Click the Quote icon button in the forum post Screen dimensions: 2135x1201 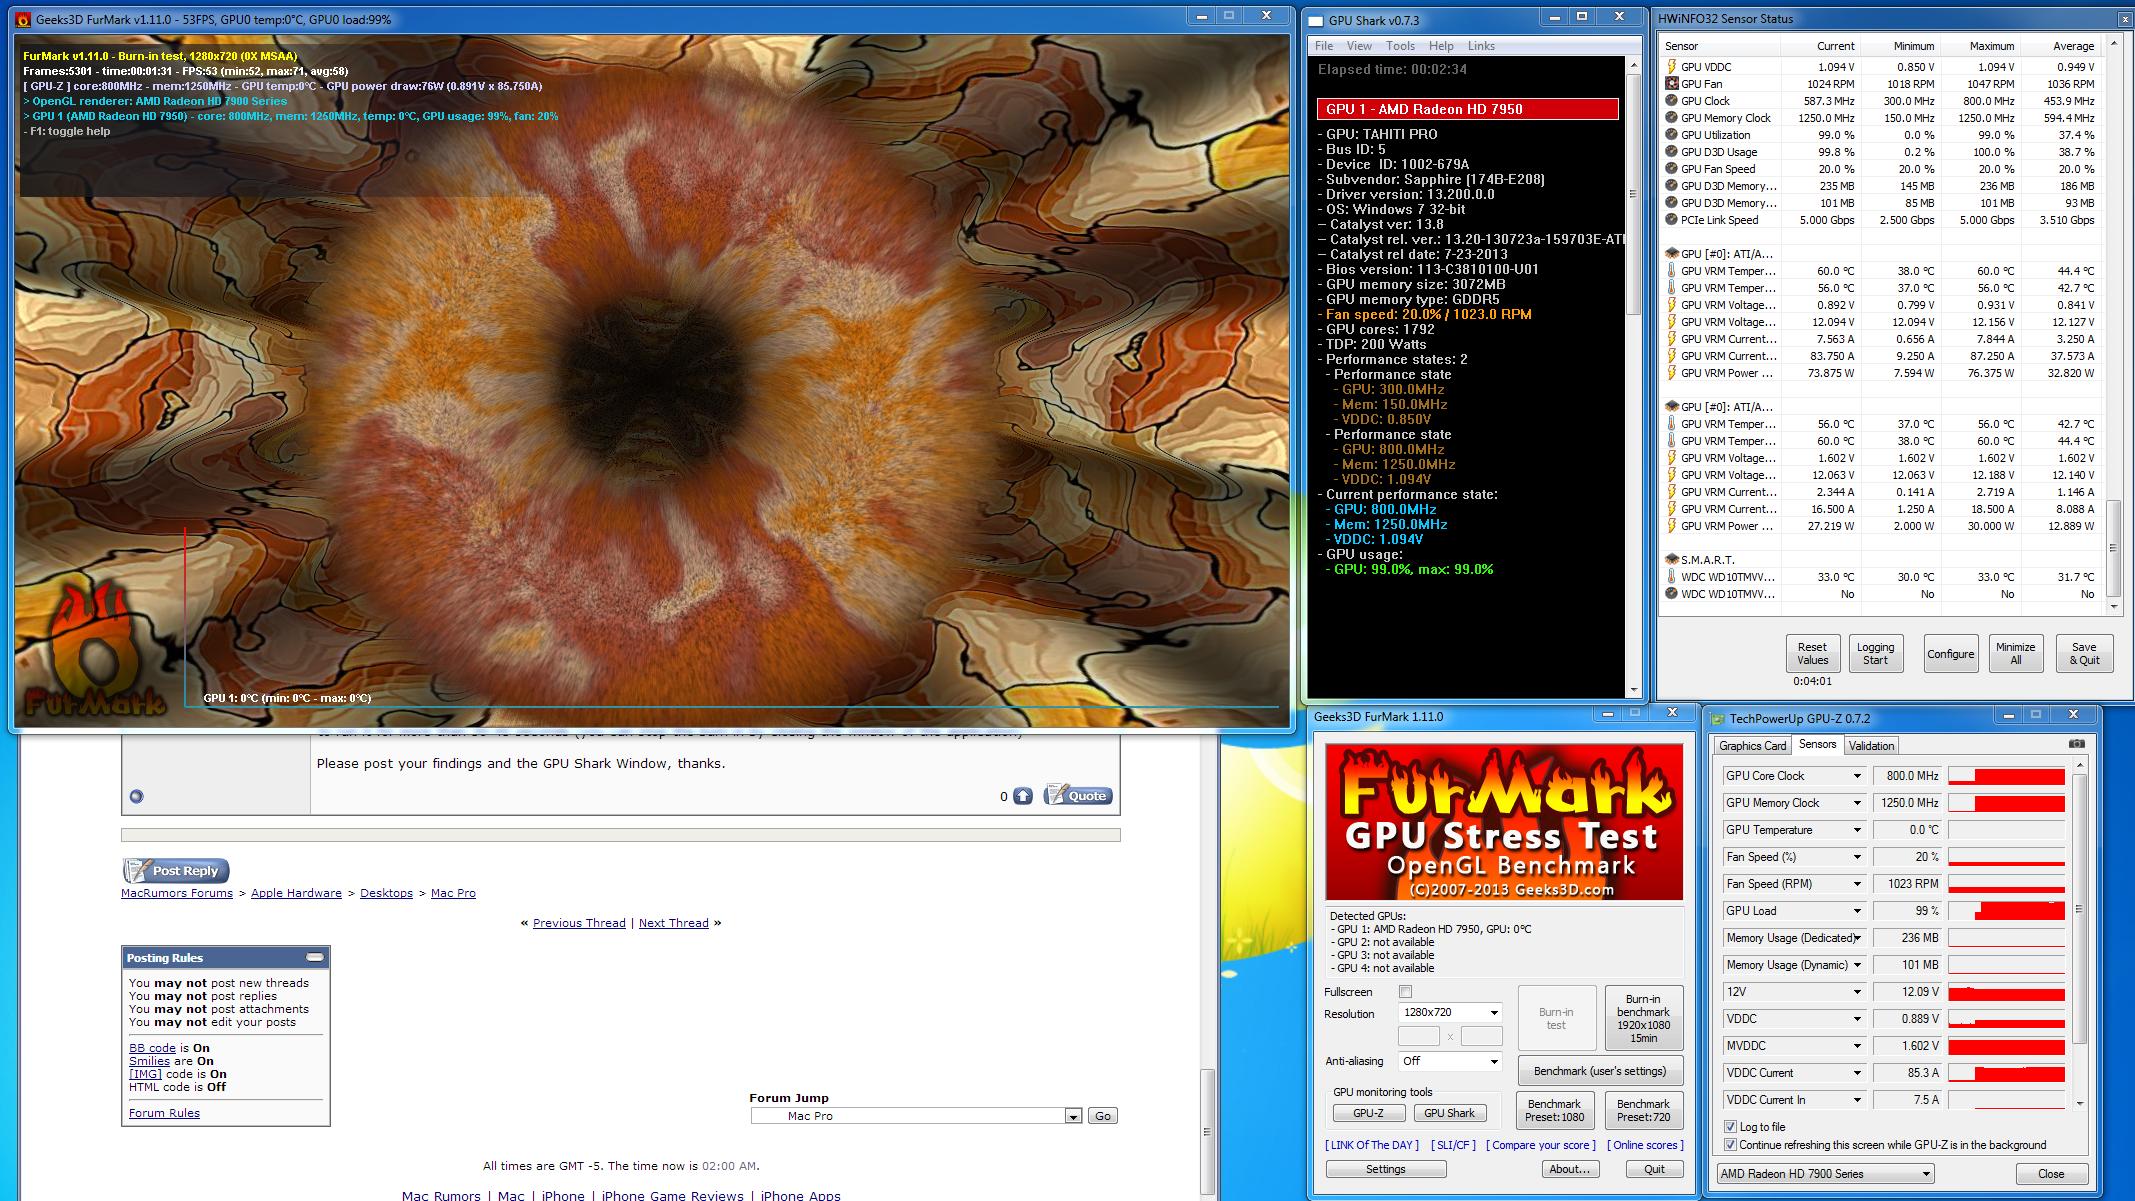tap(1078, 796)
